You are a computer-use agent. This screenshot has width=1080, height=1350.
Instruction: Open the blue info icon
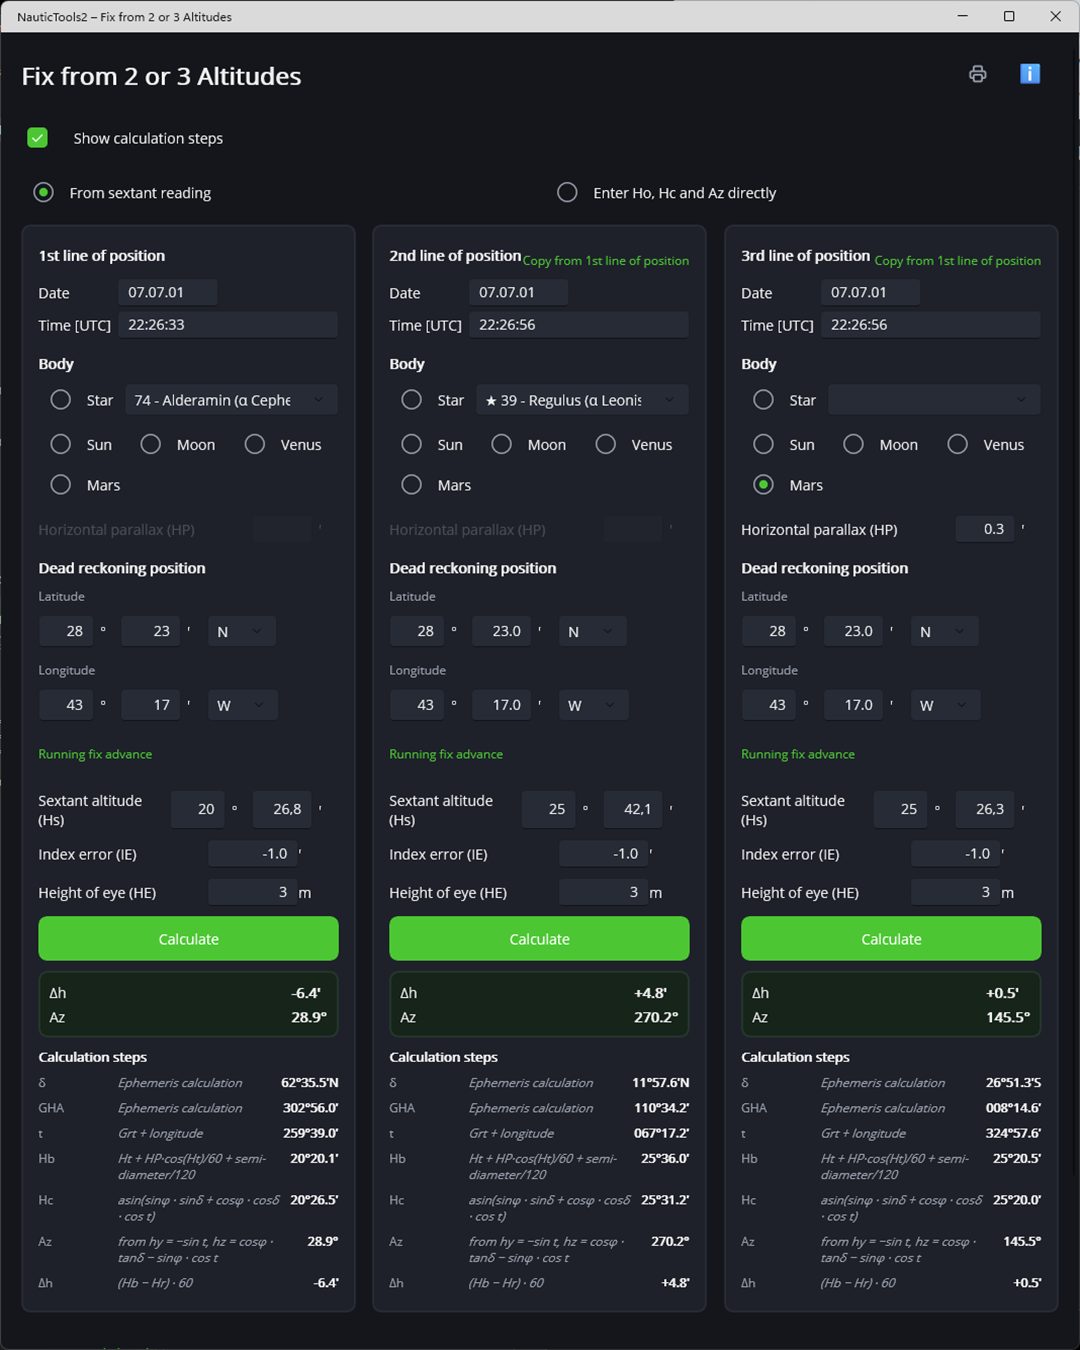click(1030, 74)
